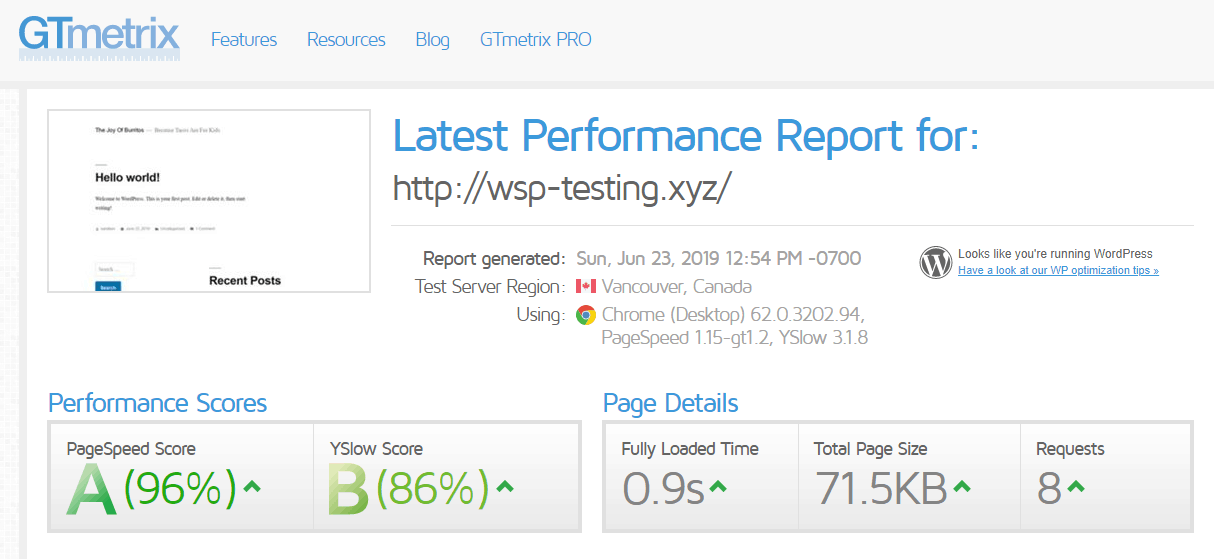The height and width of the screenshot is (559, 1214).
Task: Open the Resources menu item
Action: pyautogui.click(x=346, y=40)
